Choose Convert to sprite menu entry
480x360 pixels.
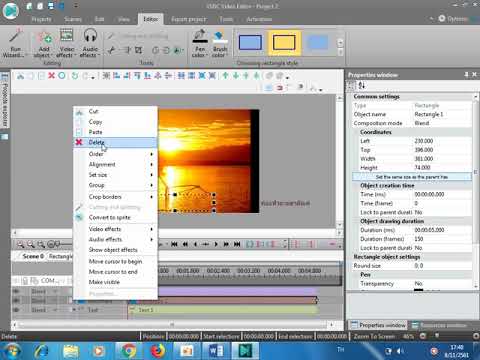[115, 217]
